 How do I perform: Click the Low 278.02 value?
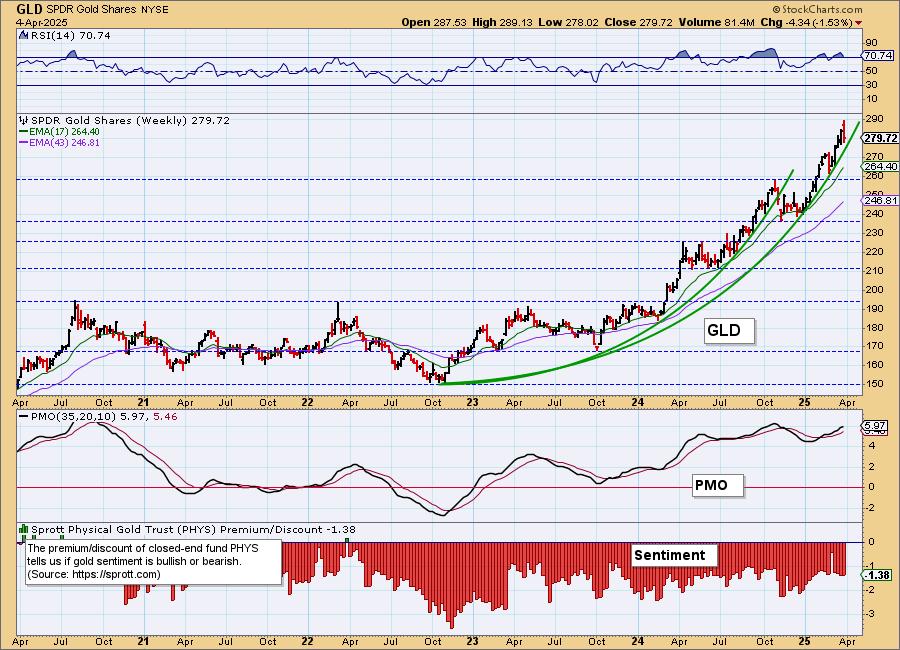point(568,22)
